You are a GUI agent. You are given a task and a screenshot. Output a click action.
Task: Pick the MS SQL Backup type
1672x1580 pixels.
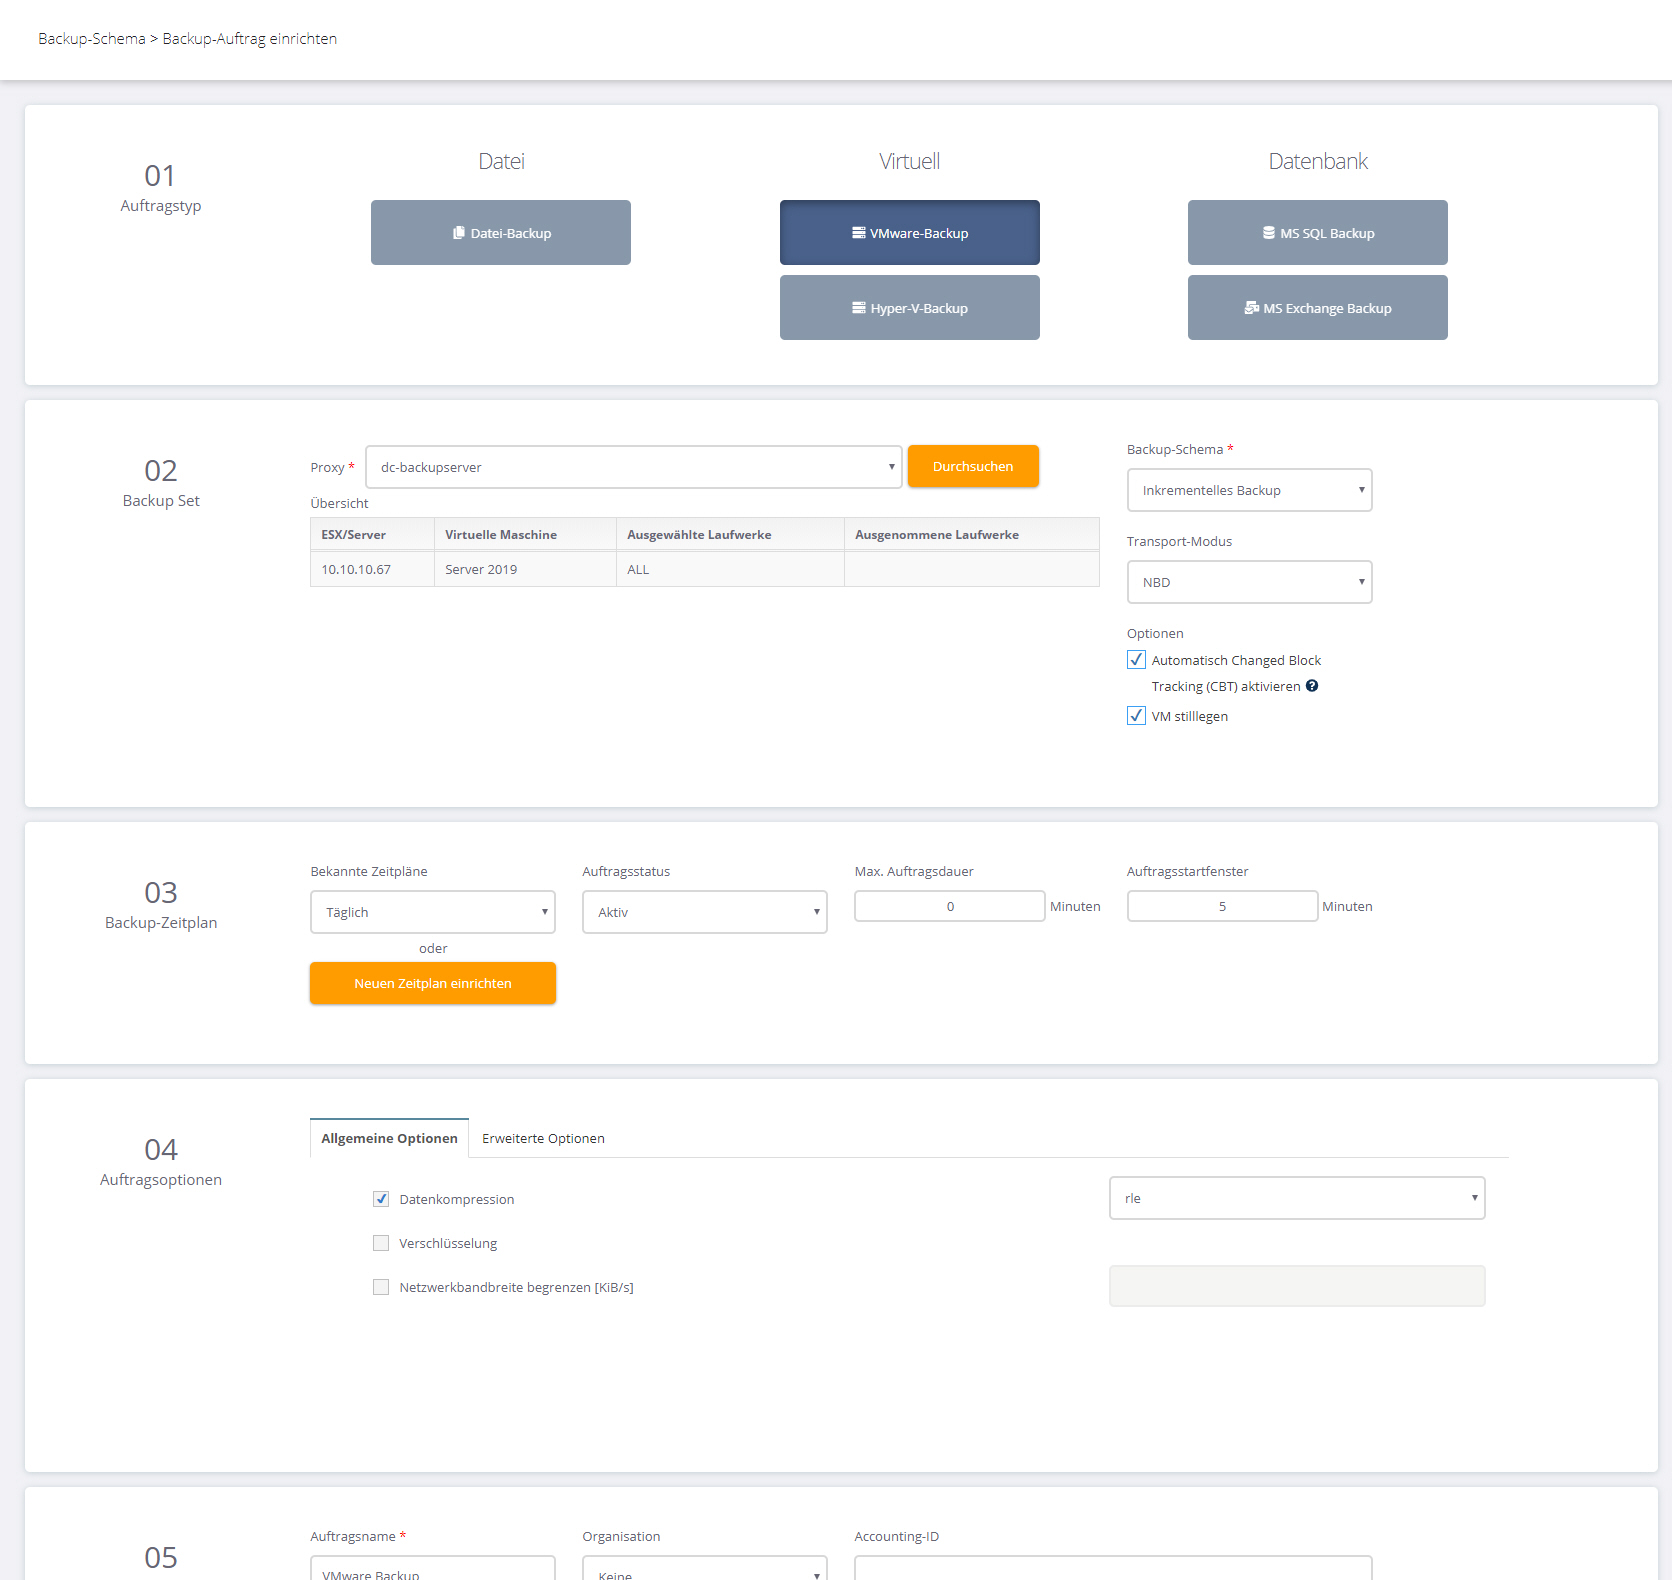(x=1317, y=233)
